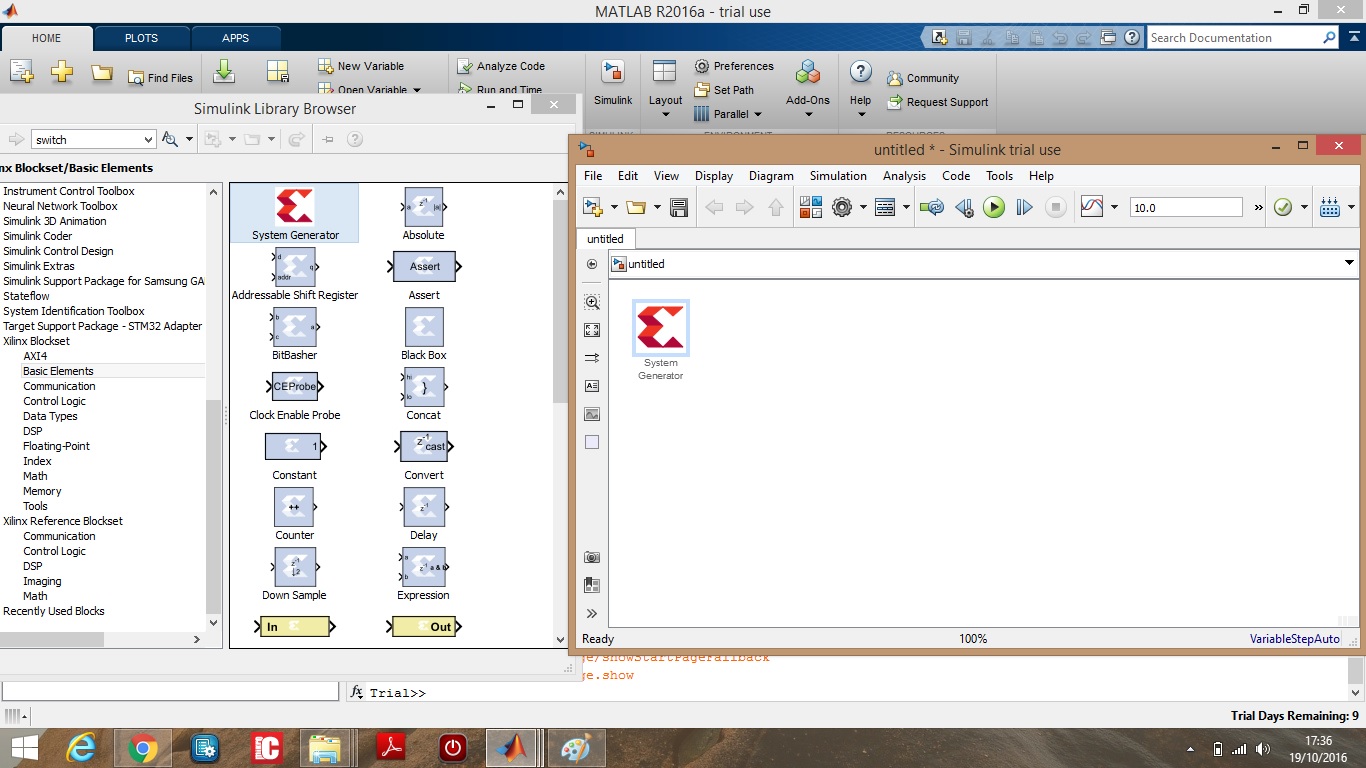Image resolution: width=1366 pixels, height=768 pixels.
Task: Click the Model Advisor checkmark icon
Action: pyautogui.click(x=1283, y=207)
